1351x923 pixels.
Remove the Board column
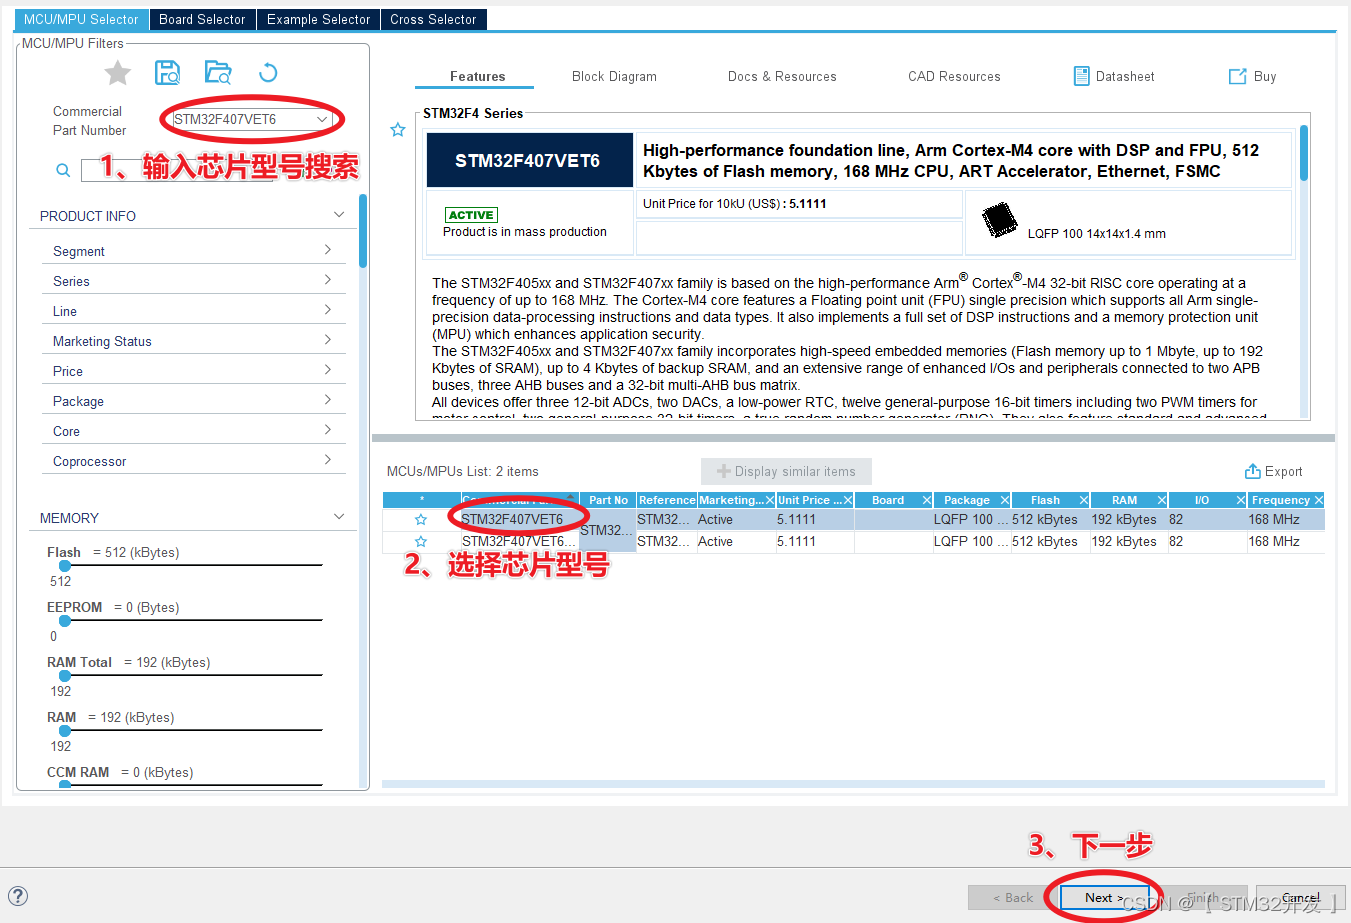[x=927, y=500]
